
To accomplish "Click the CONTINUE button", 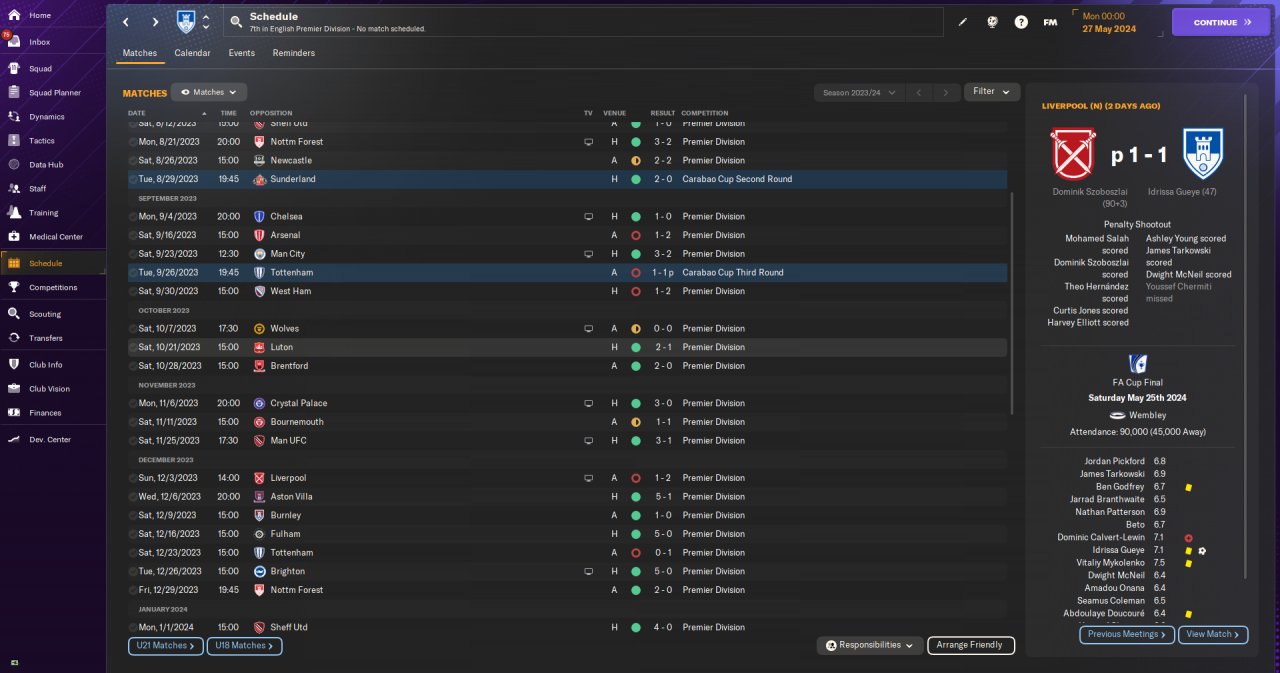I will (x=1221, y=22).
